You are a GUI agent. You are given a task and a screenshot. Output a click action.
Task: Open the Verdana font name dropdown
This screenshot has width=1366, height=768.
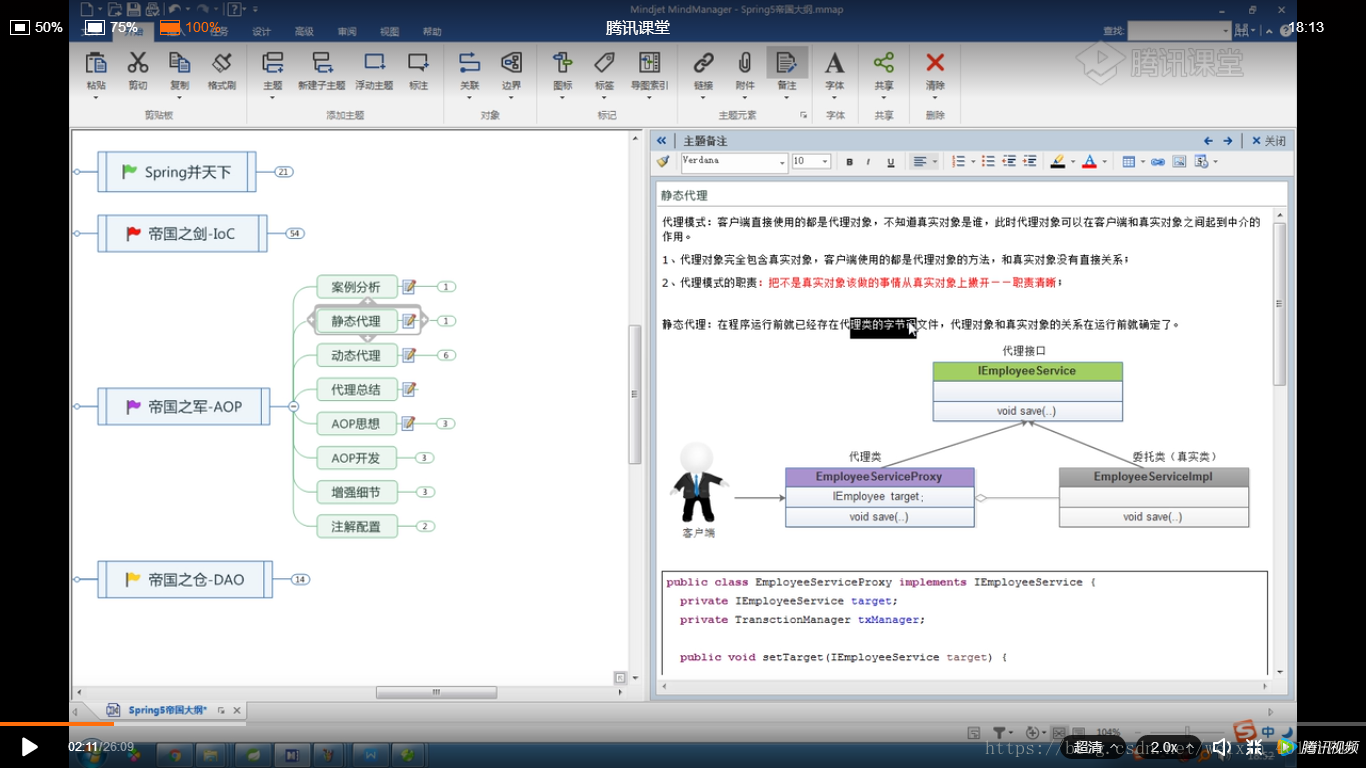point(782,162)
